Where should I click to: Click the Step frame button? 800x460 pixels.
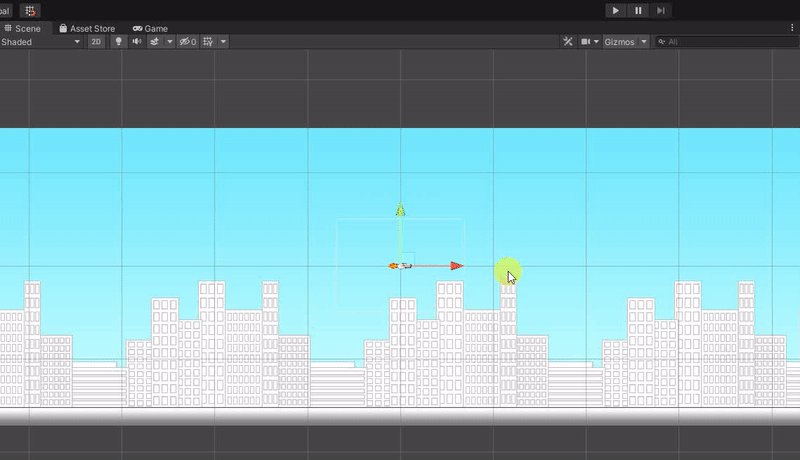click(661, 10)
